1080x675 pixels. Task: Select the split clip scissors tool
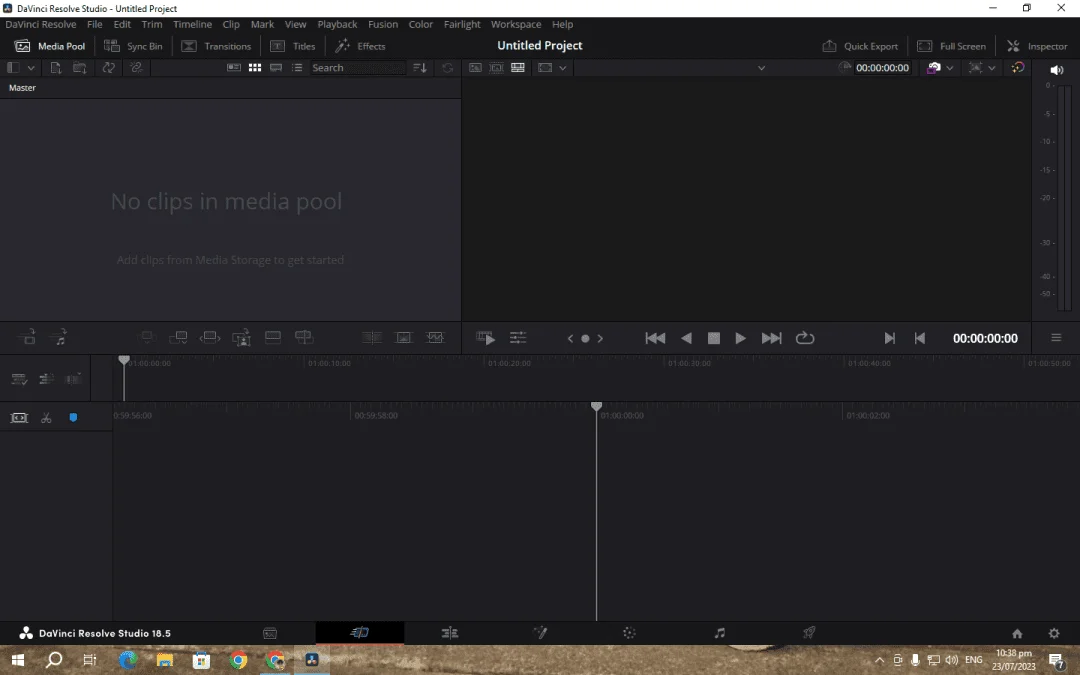[x=46, y=417]
